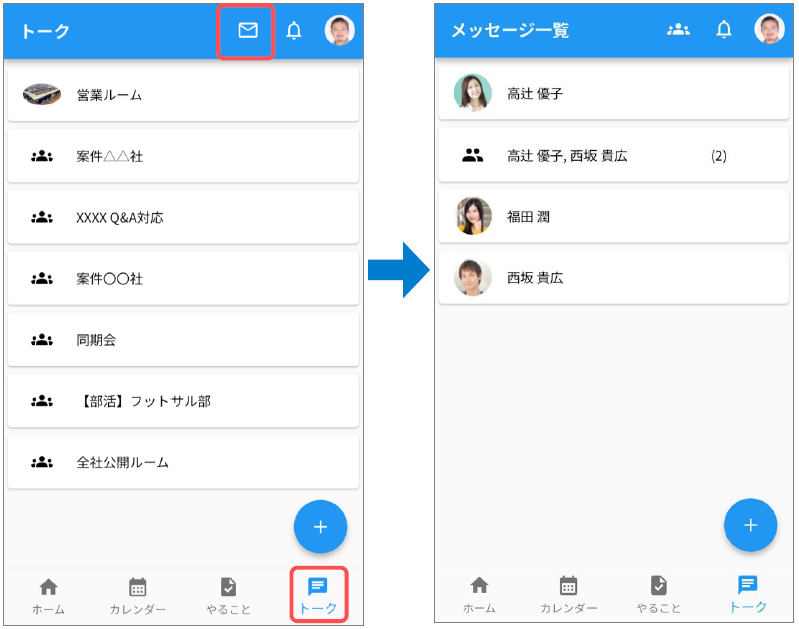Screen dimensions: 799x629
Task: Open the 同期会 talk room
Action: click(x=183, y=339)
